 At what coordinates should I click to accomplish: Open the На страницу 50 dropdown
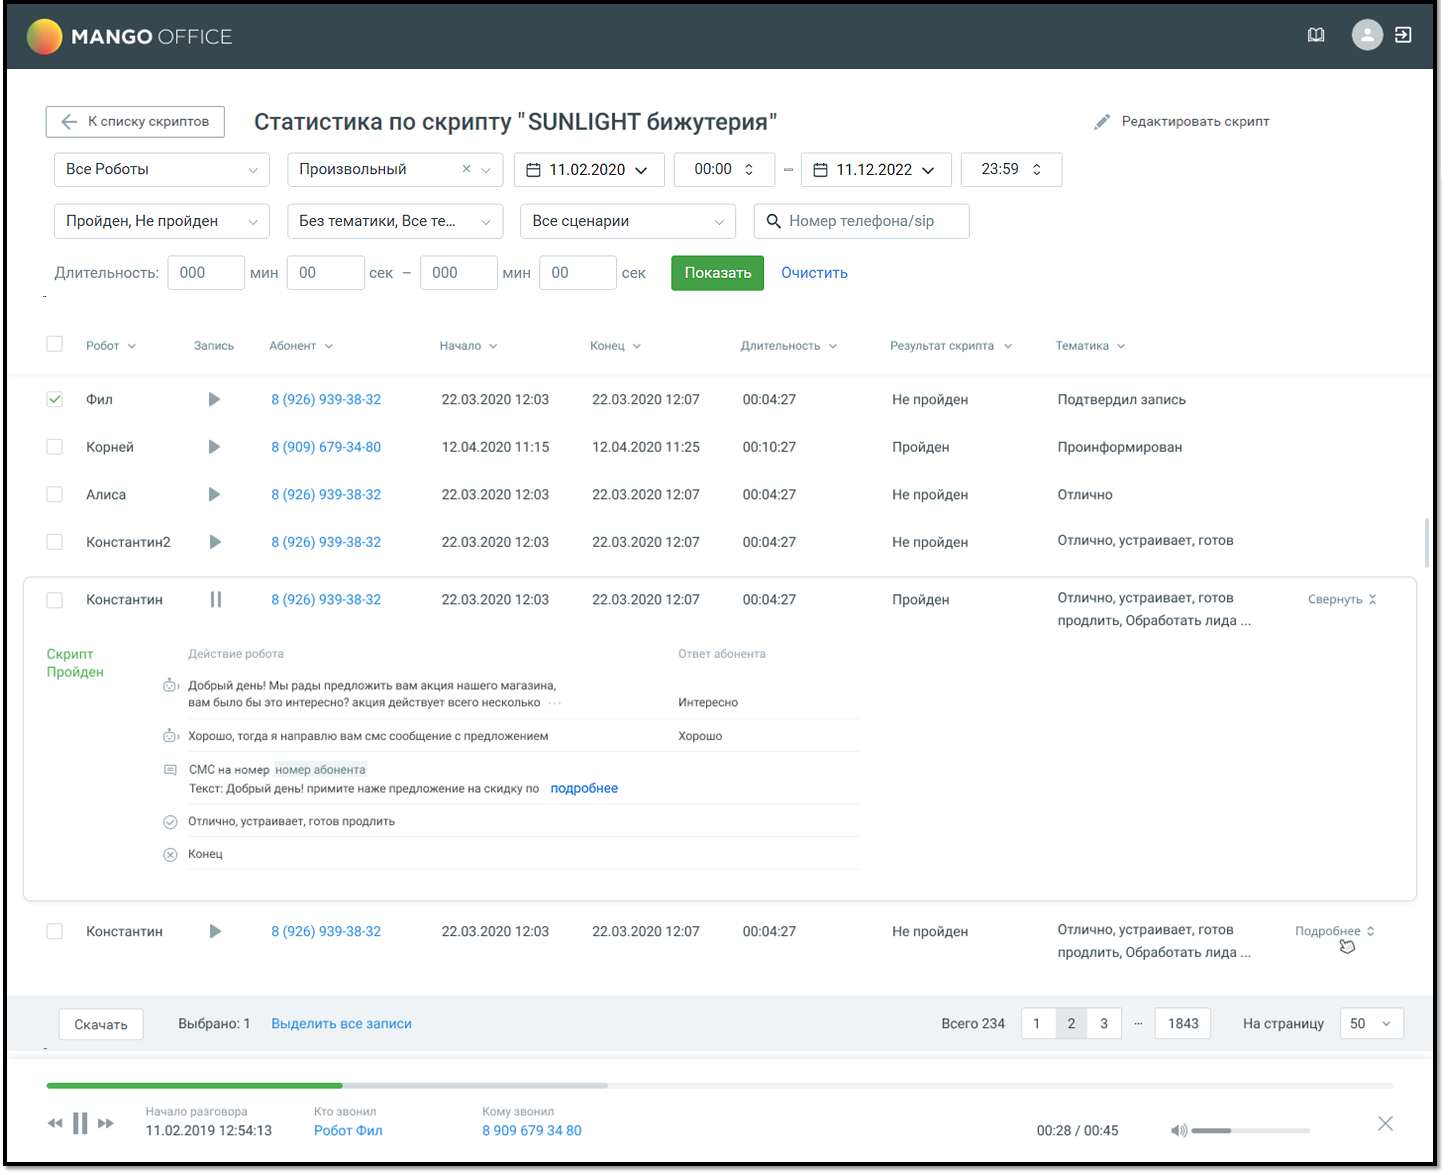click(x=1371, y=1023)
